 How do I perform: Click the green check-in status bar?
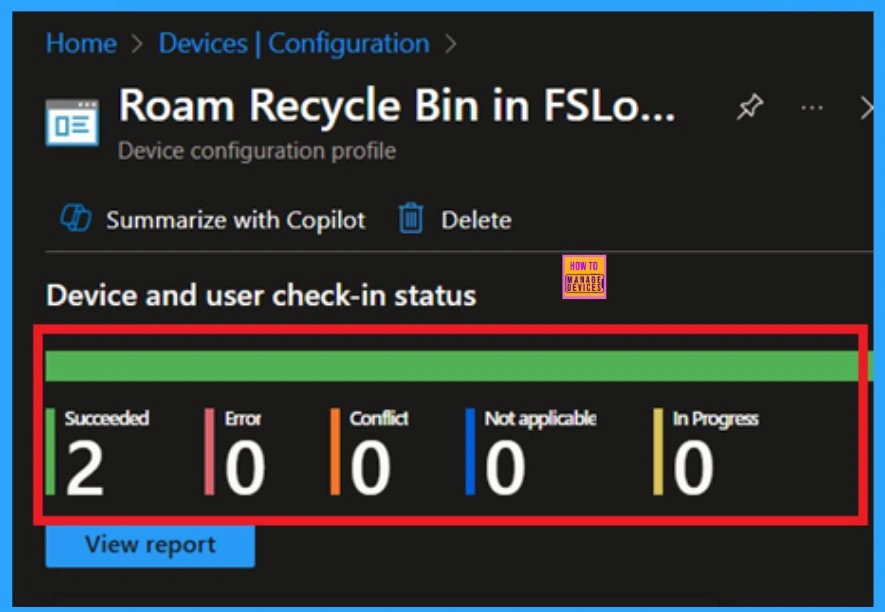click(452, 366)
